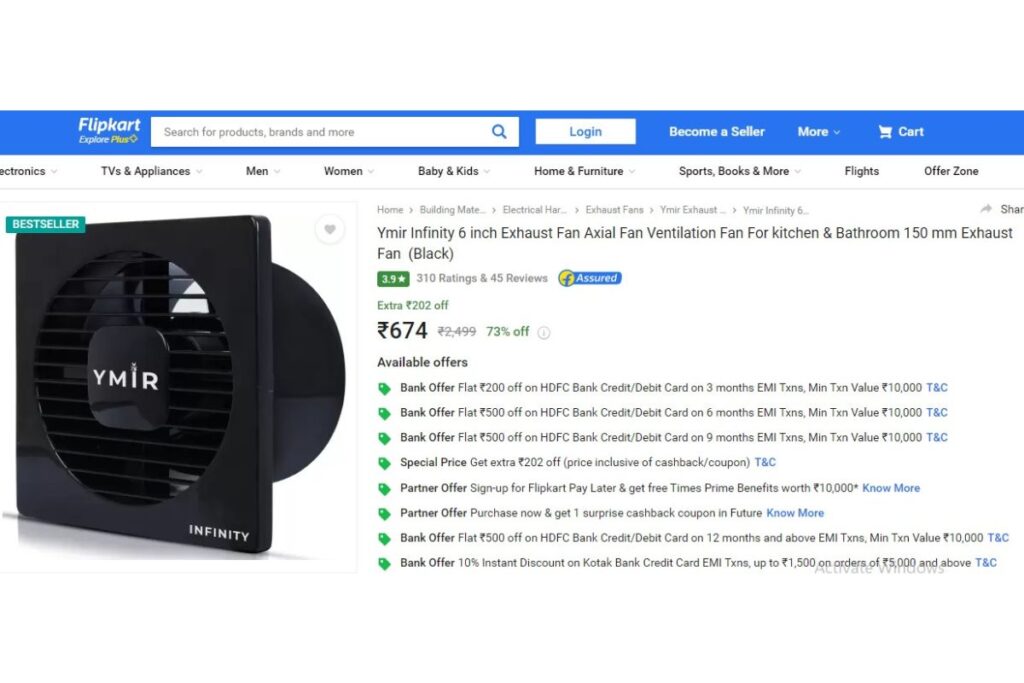Click Become a Seller link
This screenshot has height=683, width=1024.
[716, 132]
